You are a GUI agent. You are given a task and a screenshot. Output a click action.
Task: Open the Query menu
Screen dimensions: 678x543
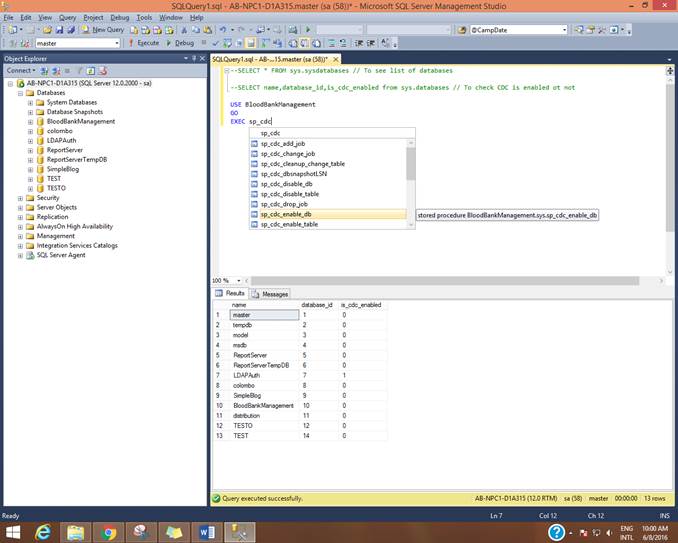point(67,17)
